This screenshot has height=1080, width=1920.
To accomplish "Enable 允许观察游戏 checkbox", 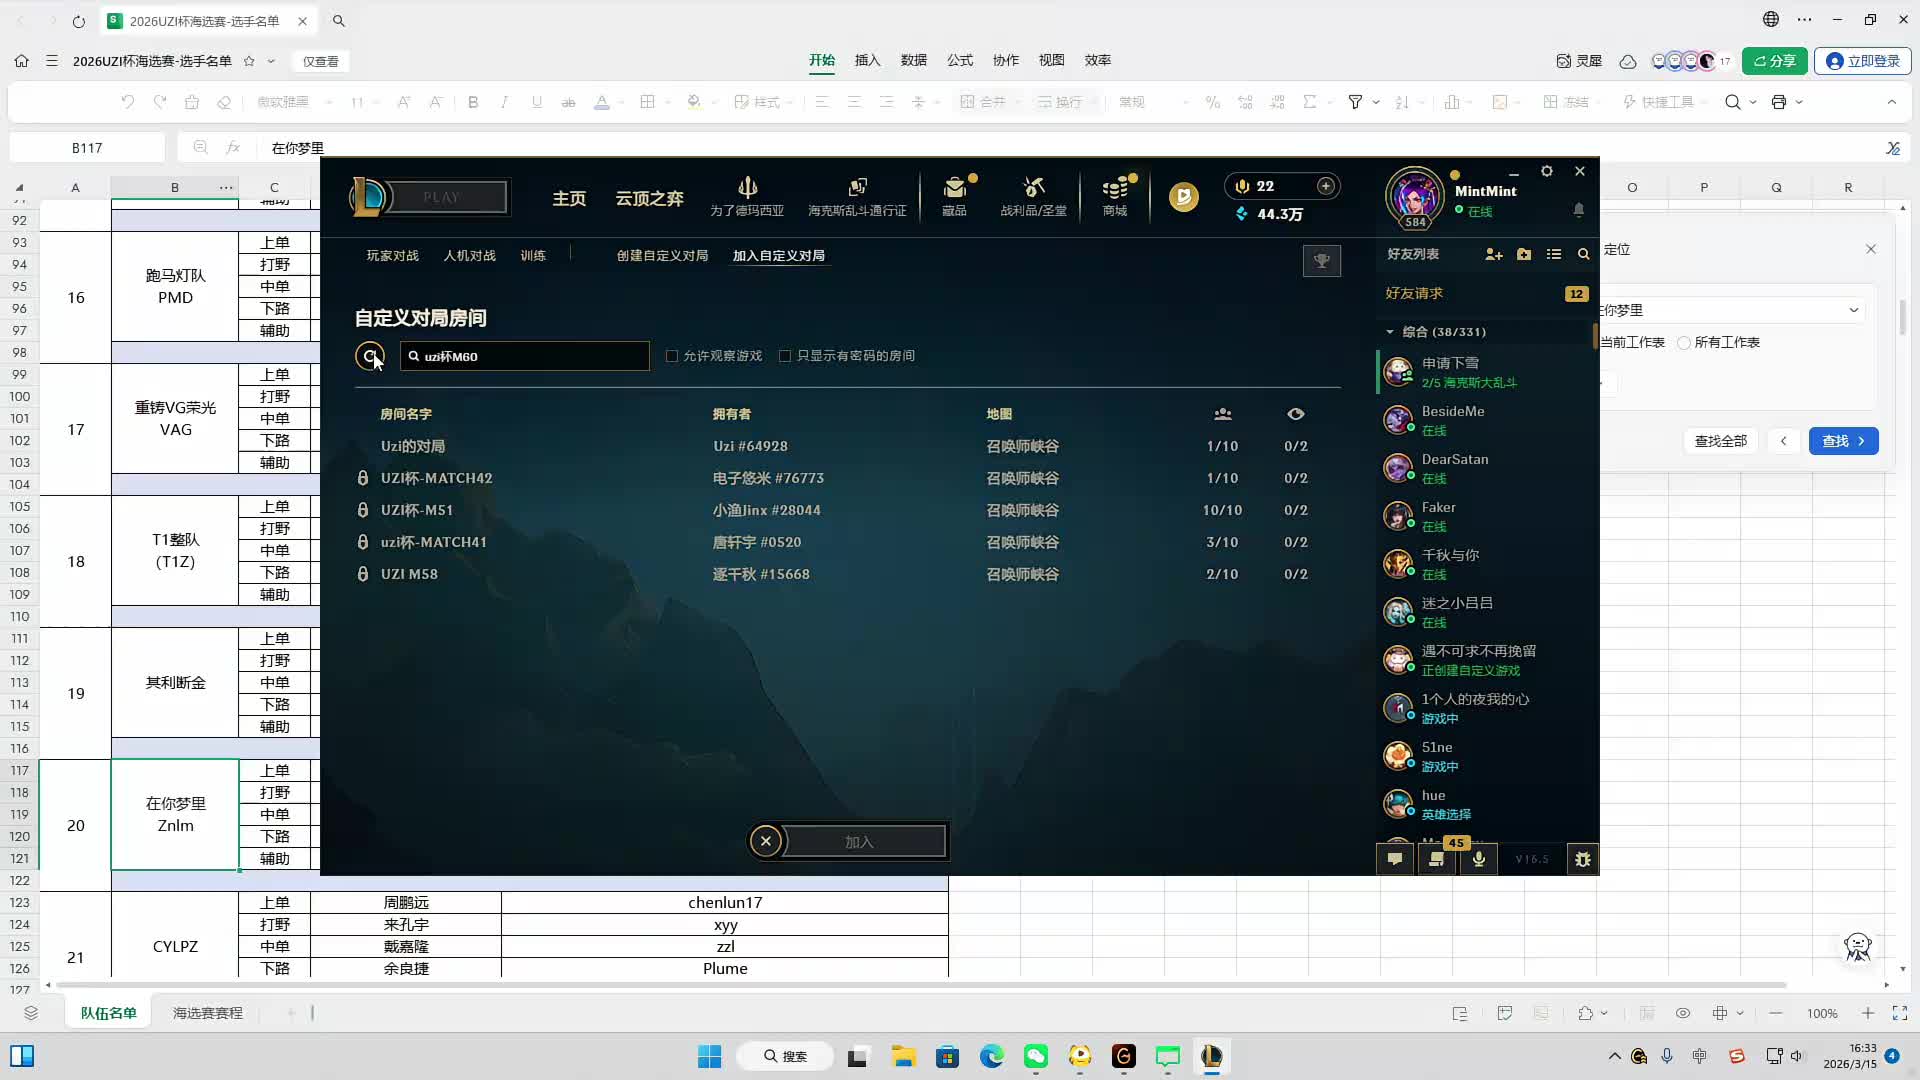I will [672, 356].
